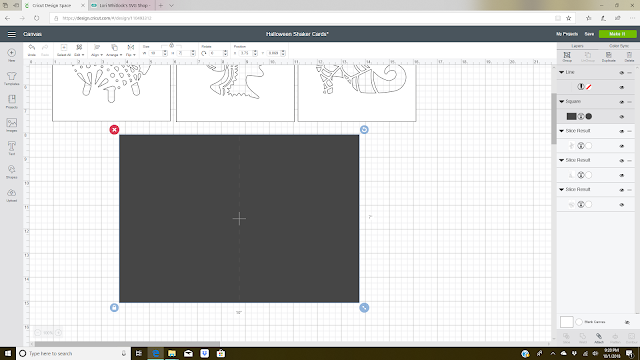This screenshot has width=640, height=360.
Task: Hide the Square group layer
Action: click(x=622, y=102)
